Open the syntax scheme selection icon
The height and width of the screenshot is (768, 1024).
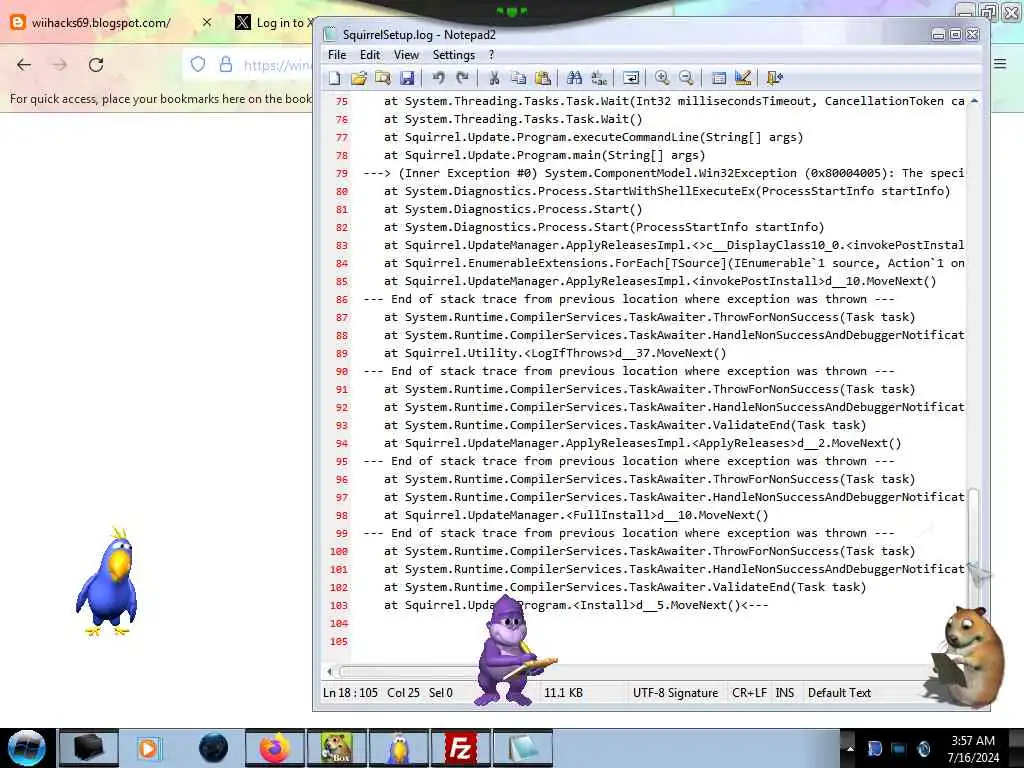(718, 78)
